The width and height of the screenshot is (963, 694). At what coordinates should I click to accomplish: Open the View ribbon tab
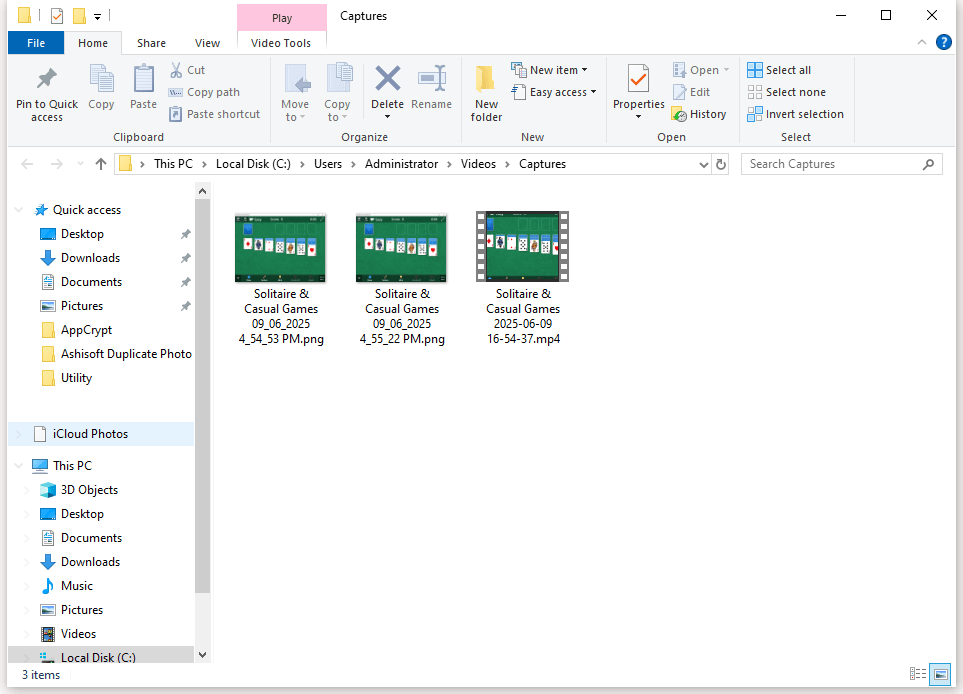coord(207,43)
